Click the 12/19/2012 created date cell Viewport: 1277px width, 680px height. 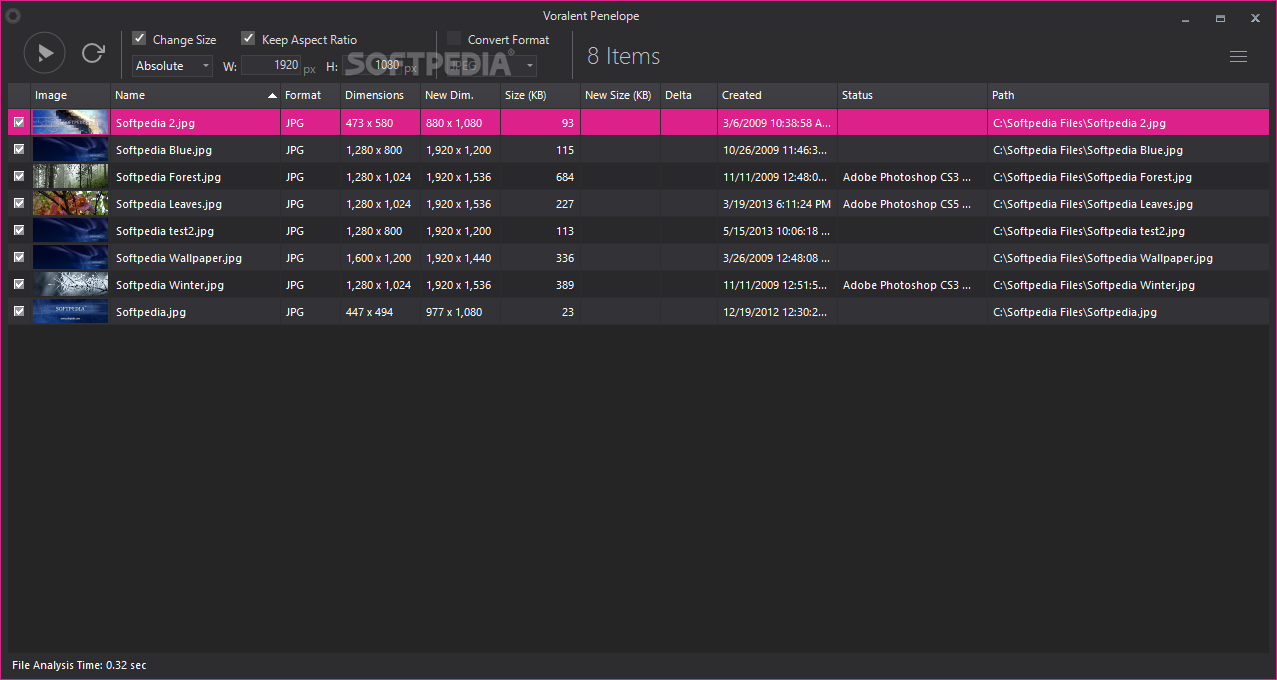click(775, 312)
